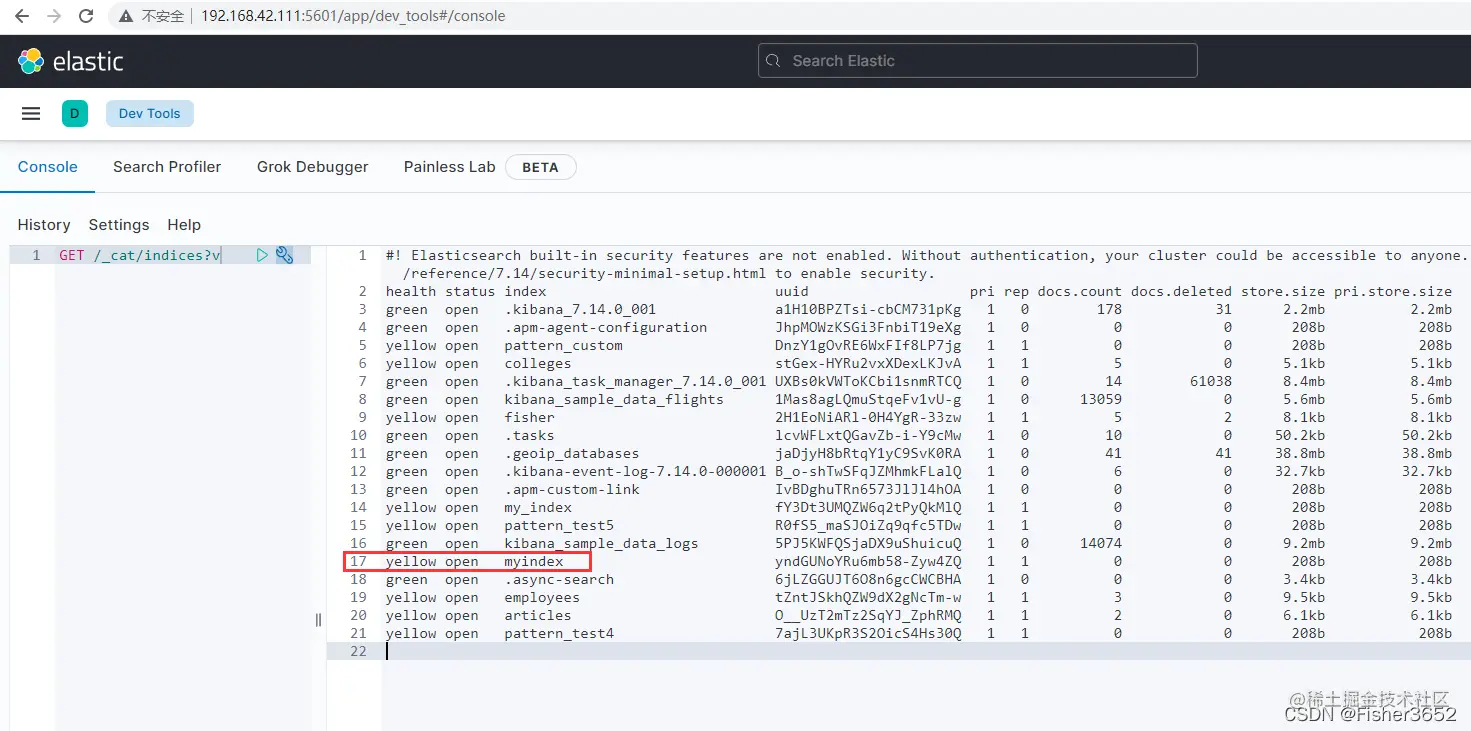Click the health column header
This screenshot has width=1471, height=731.
(411, 291)
